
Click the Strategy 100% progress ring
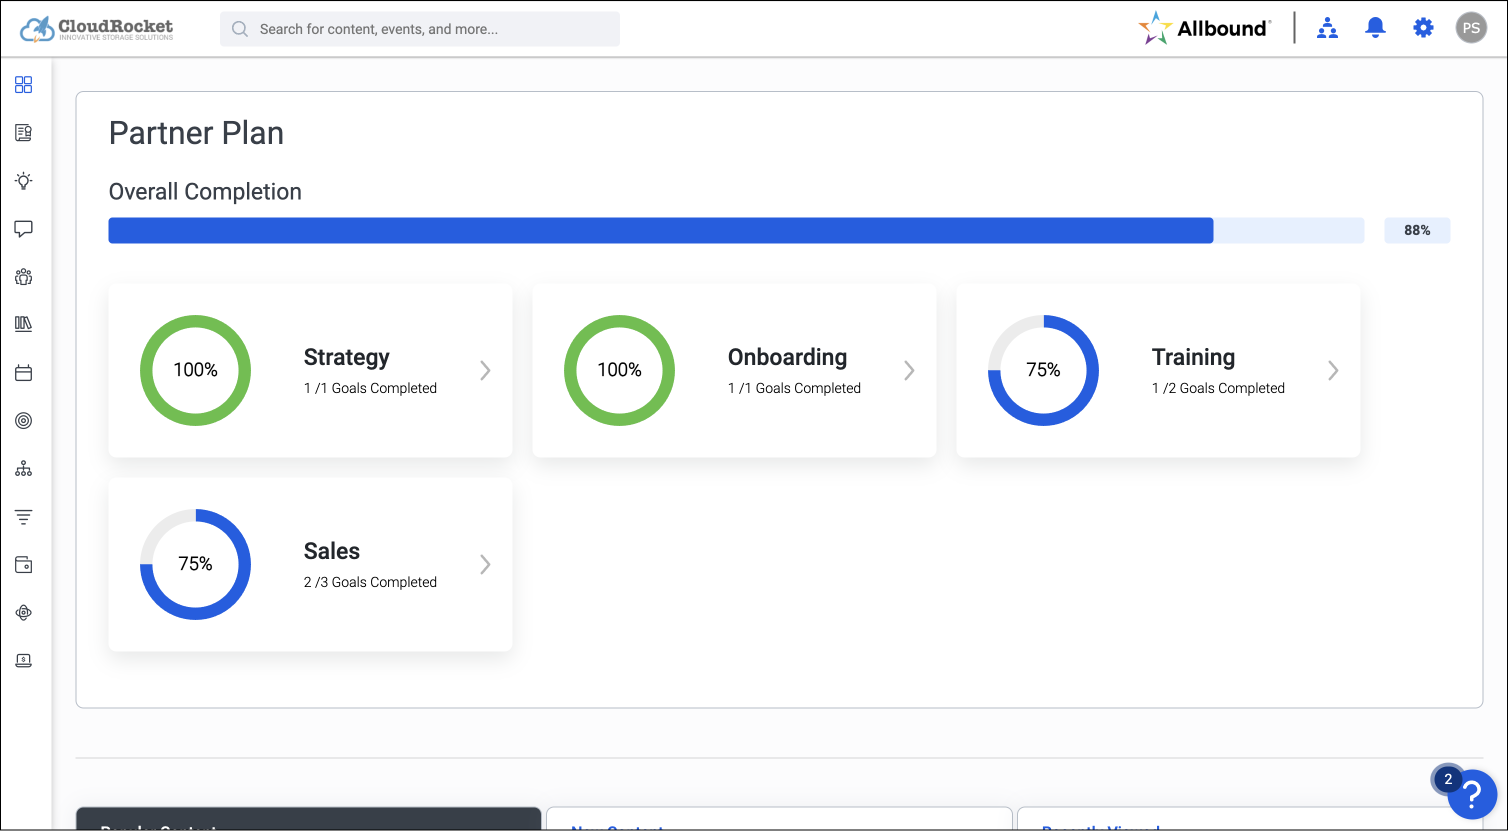(x=195, y=370)
